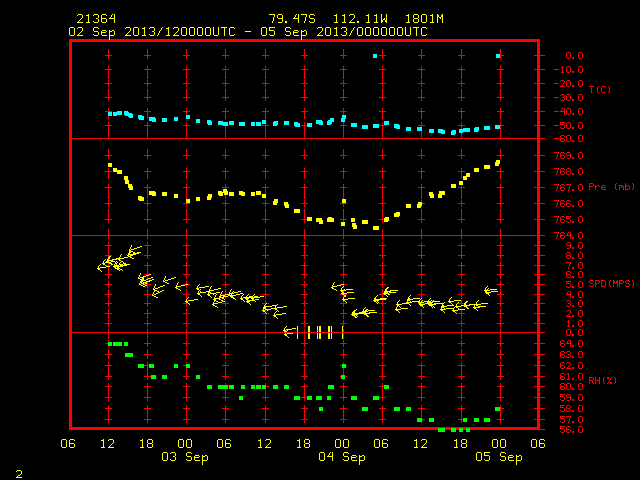Click the number 2 at bottom left
Viewport: 640px width, 480px height.
(x=19, y=474)
